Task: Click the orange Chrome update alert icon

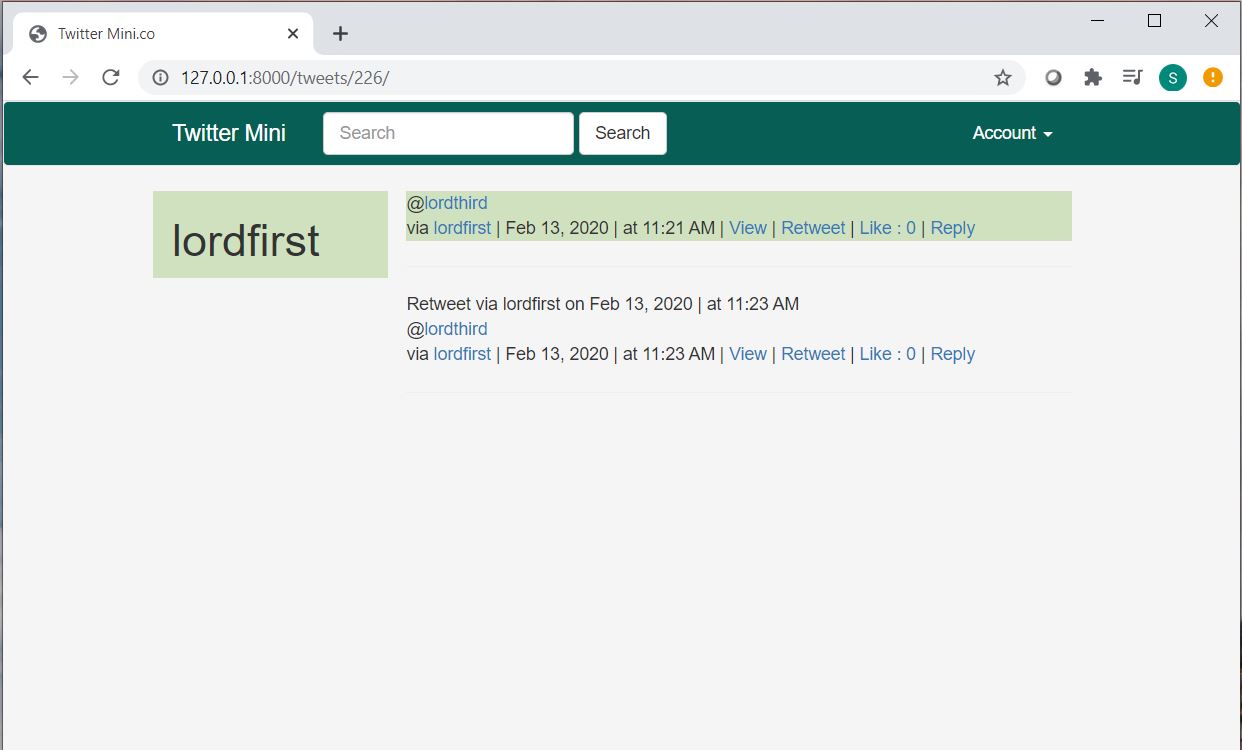Action: (1212, 77)
